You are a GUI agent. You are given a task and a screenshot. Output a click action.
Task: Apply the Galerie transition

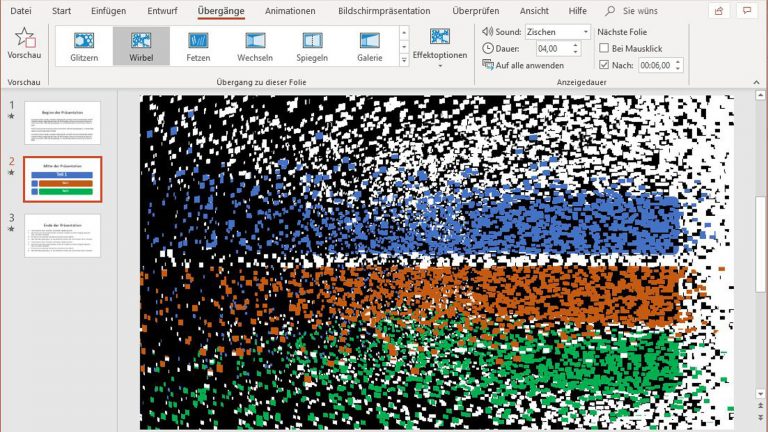369,46
